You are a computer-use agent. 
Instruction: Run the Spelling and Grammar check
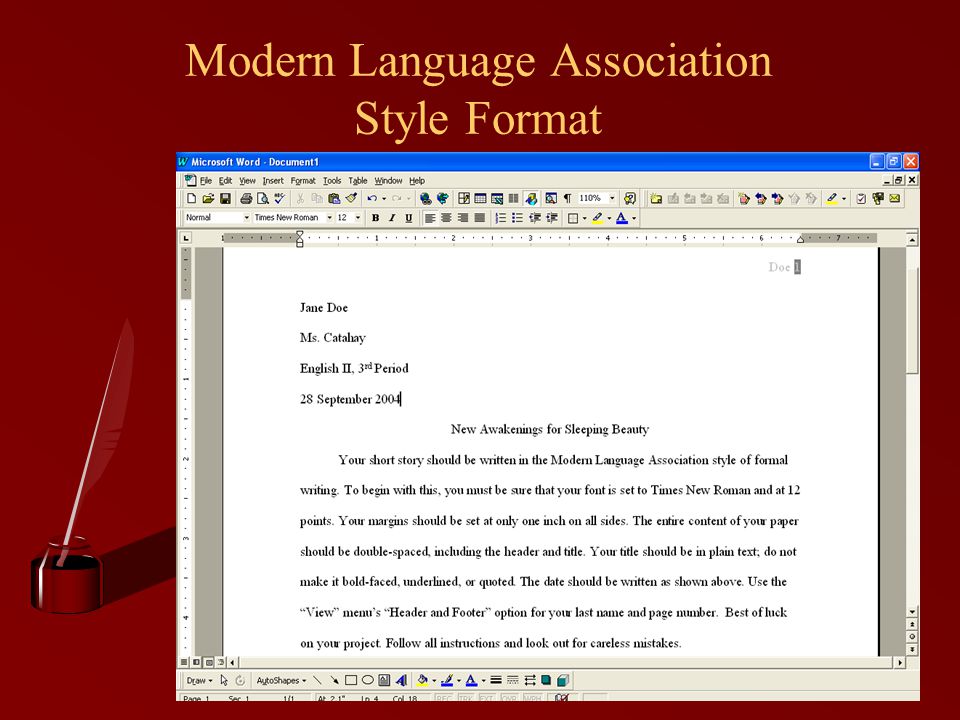coord(280,198)
